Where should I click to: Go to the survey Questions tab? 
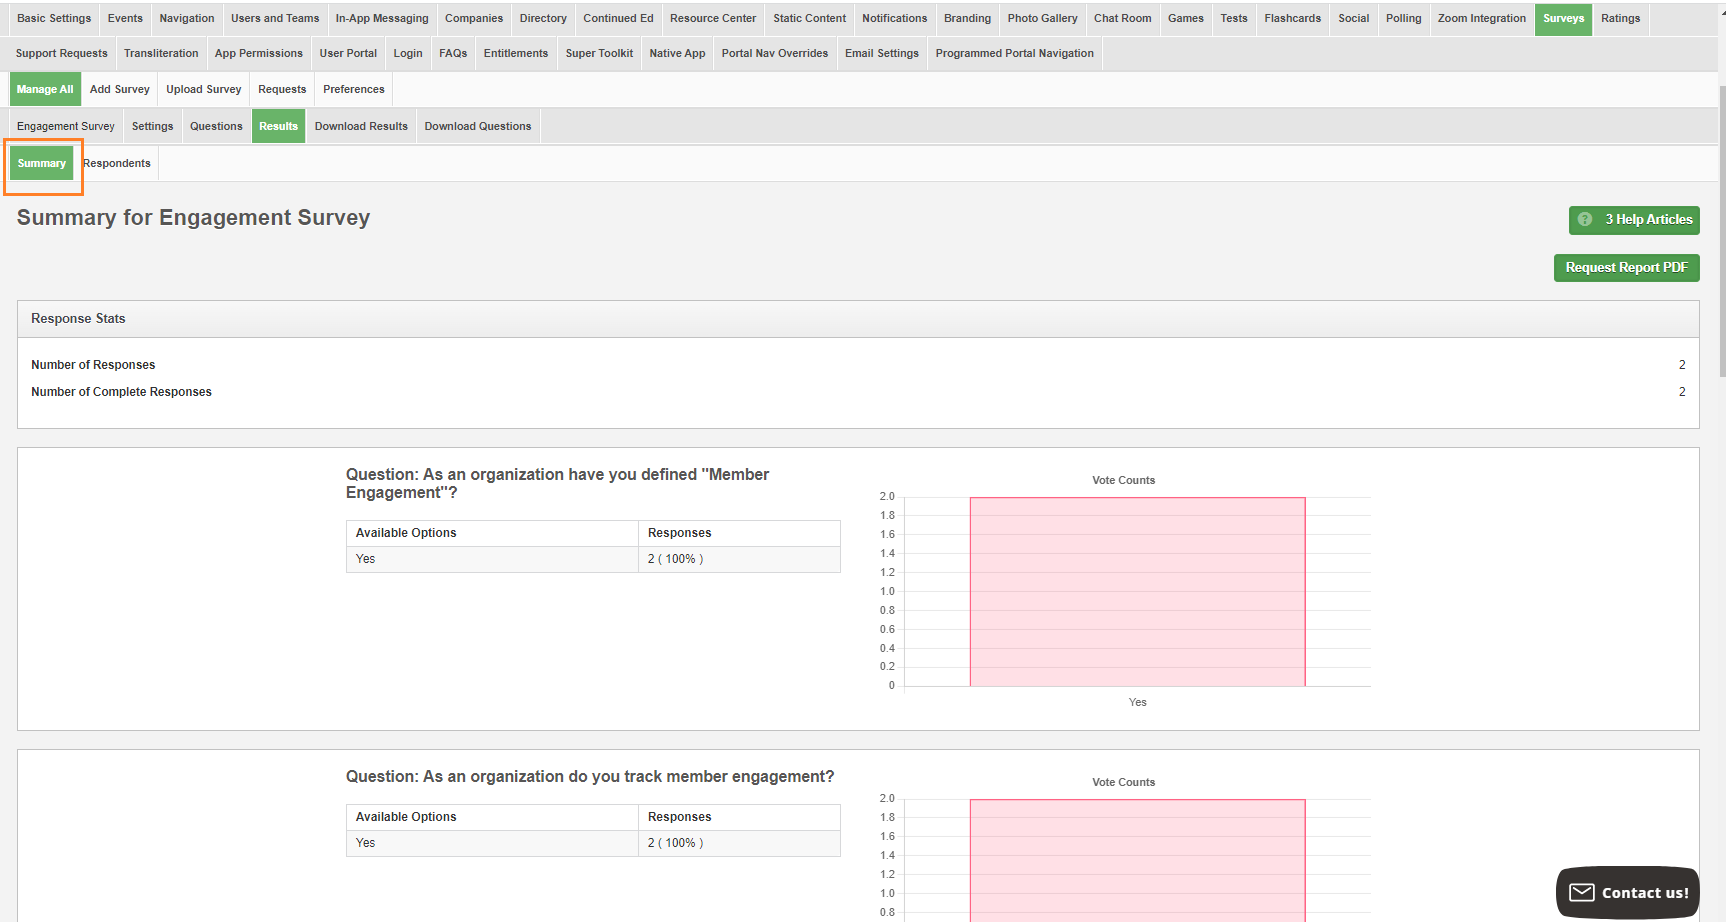point(216,127)
